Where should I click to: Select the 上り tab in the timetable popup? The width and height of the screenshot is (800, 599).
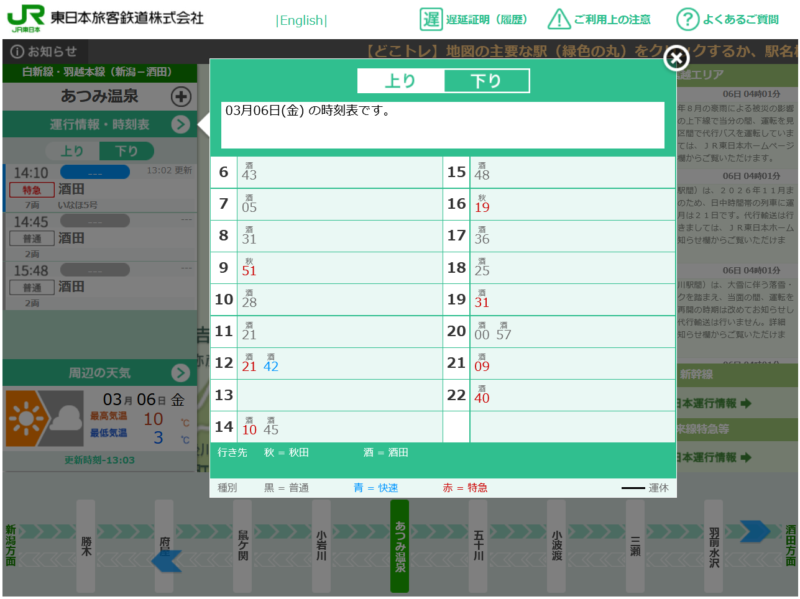pyautogui.click(x=400, y=81)
